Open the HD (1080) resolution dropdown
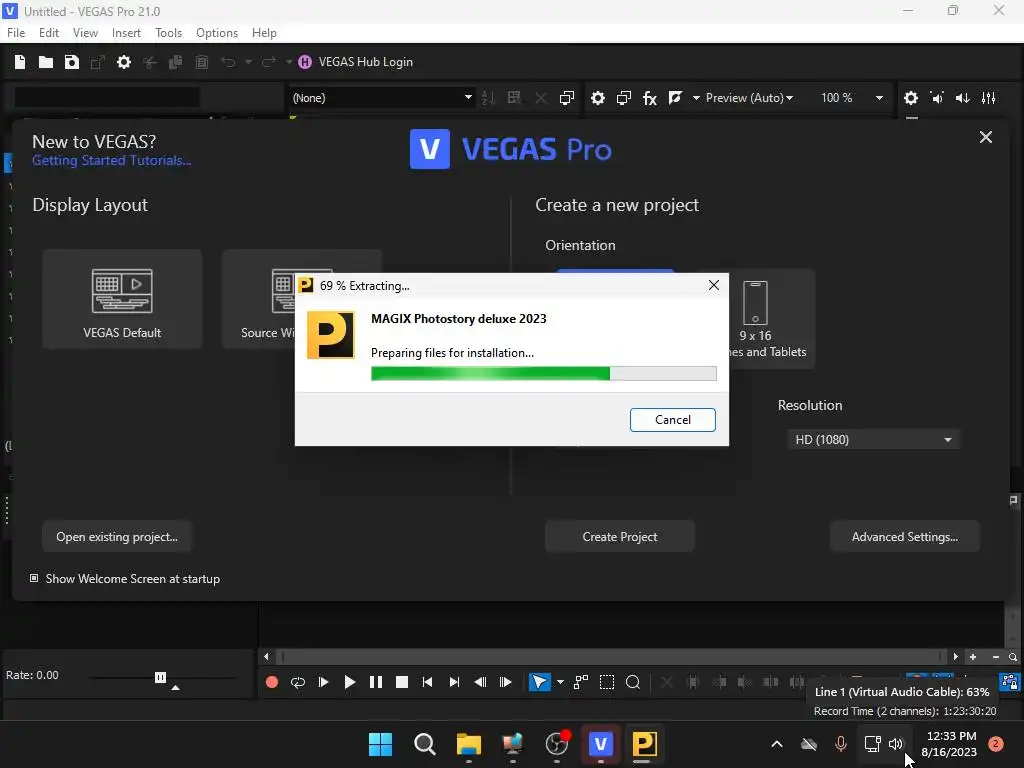This screenshot has height=768, width=1024. point(873,440)
